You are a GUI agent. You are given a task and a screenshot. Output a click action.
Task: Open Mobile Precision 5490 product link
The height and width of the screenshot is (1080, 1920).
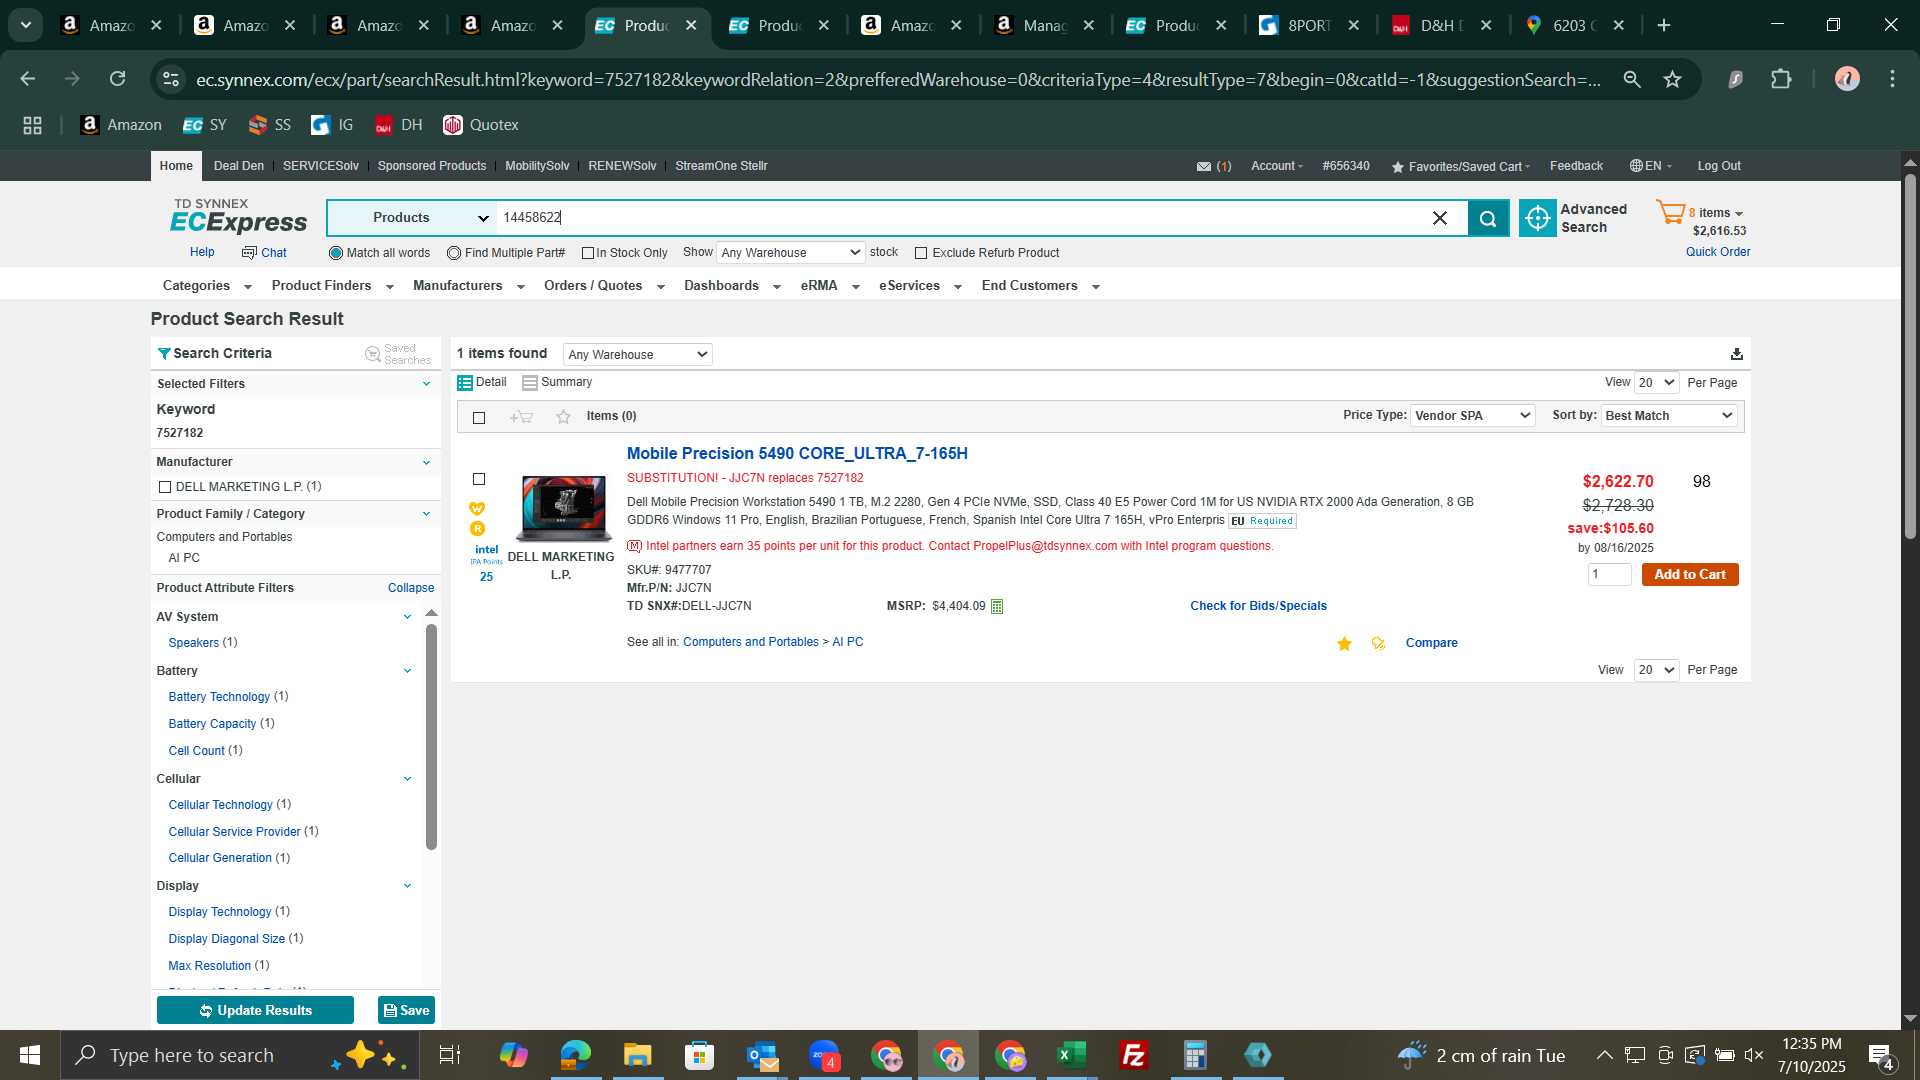(x=797, y=454)
